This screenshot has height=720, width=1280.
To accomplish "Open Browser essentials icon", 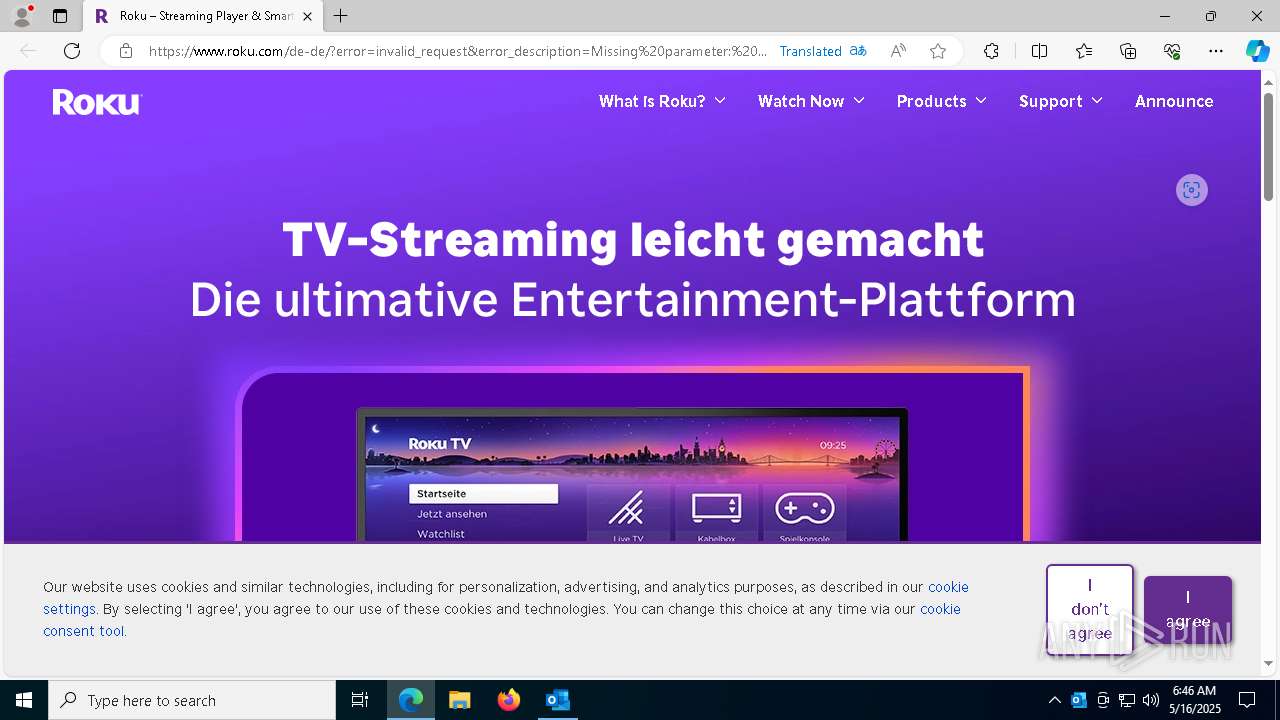I will point(1172,51).
